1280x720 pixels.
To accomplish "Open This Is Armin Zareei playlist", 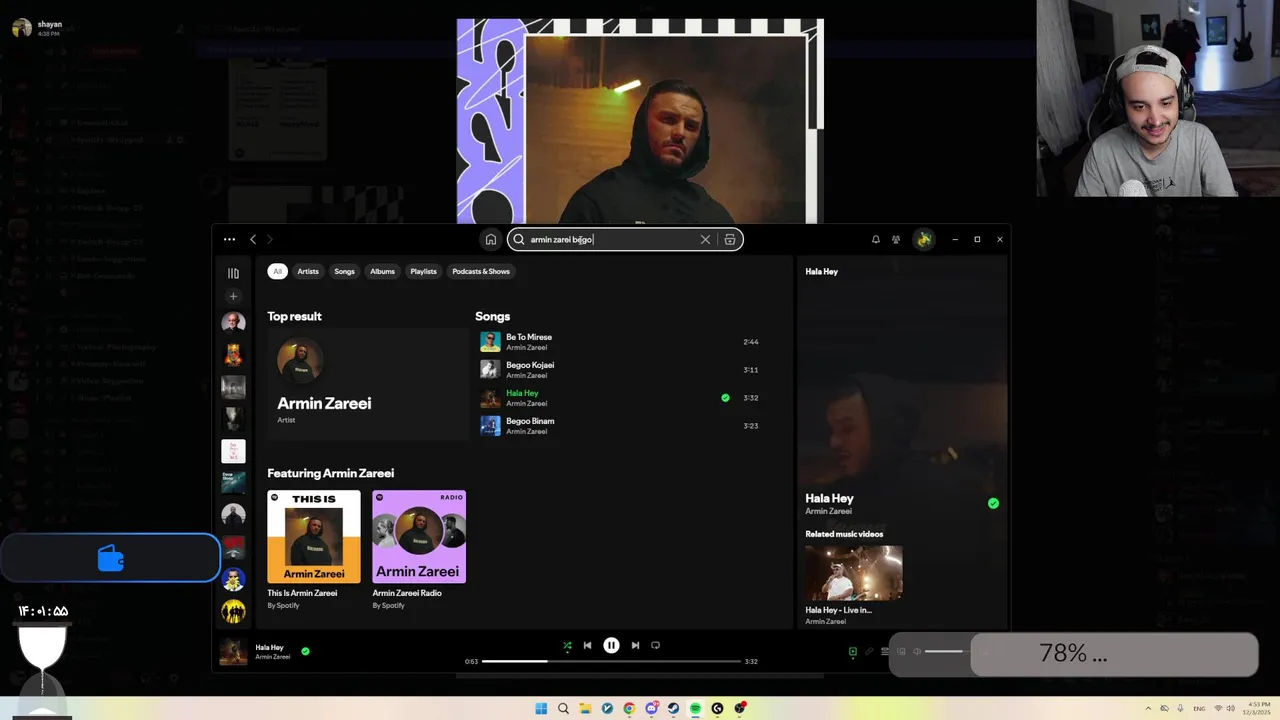I will (314, 537).
